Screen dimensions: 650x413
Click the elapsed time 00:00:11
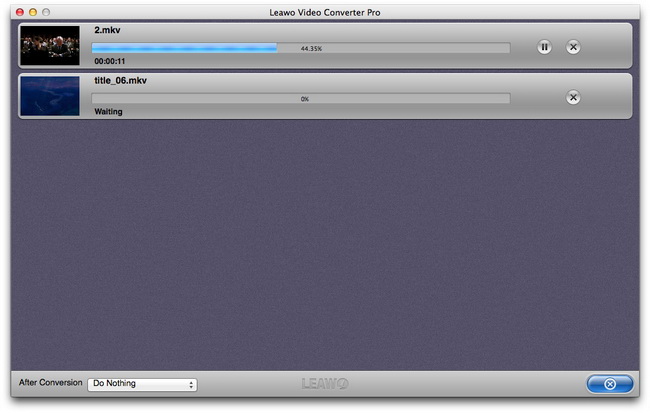tap(109, 61)
